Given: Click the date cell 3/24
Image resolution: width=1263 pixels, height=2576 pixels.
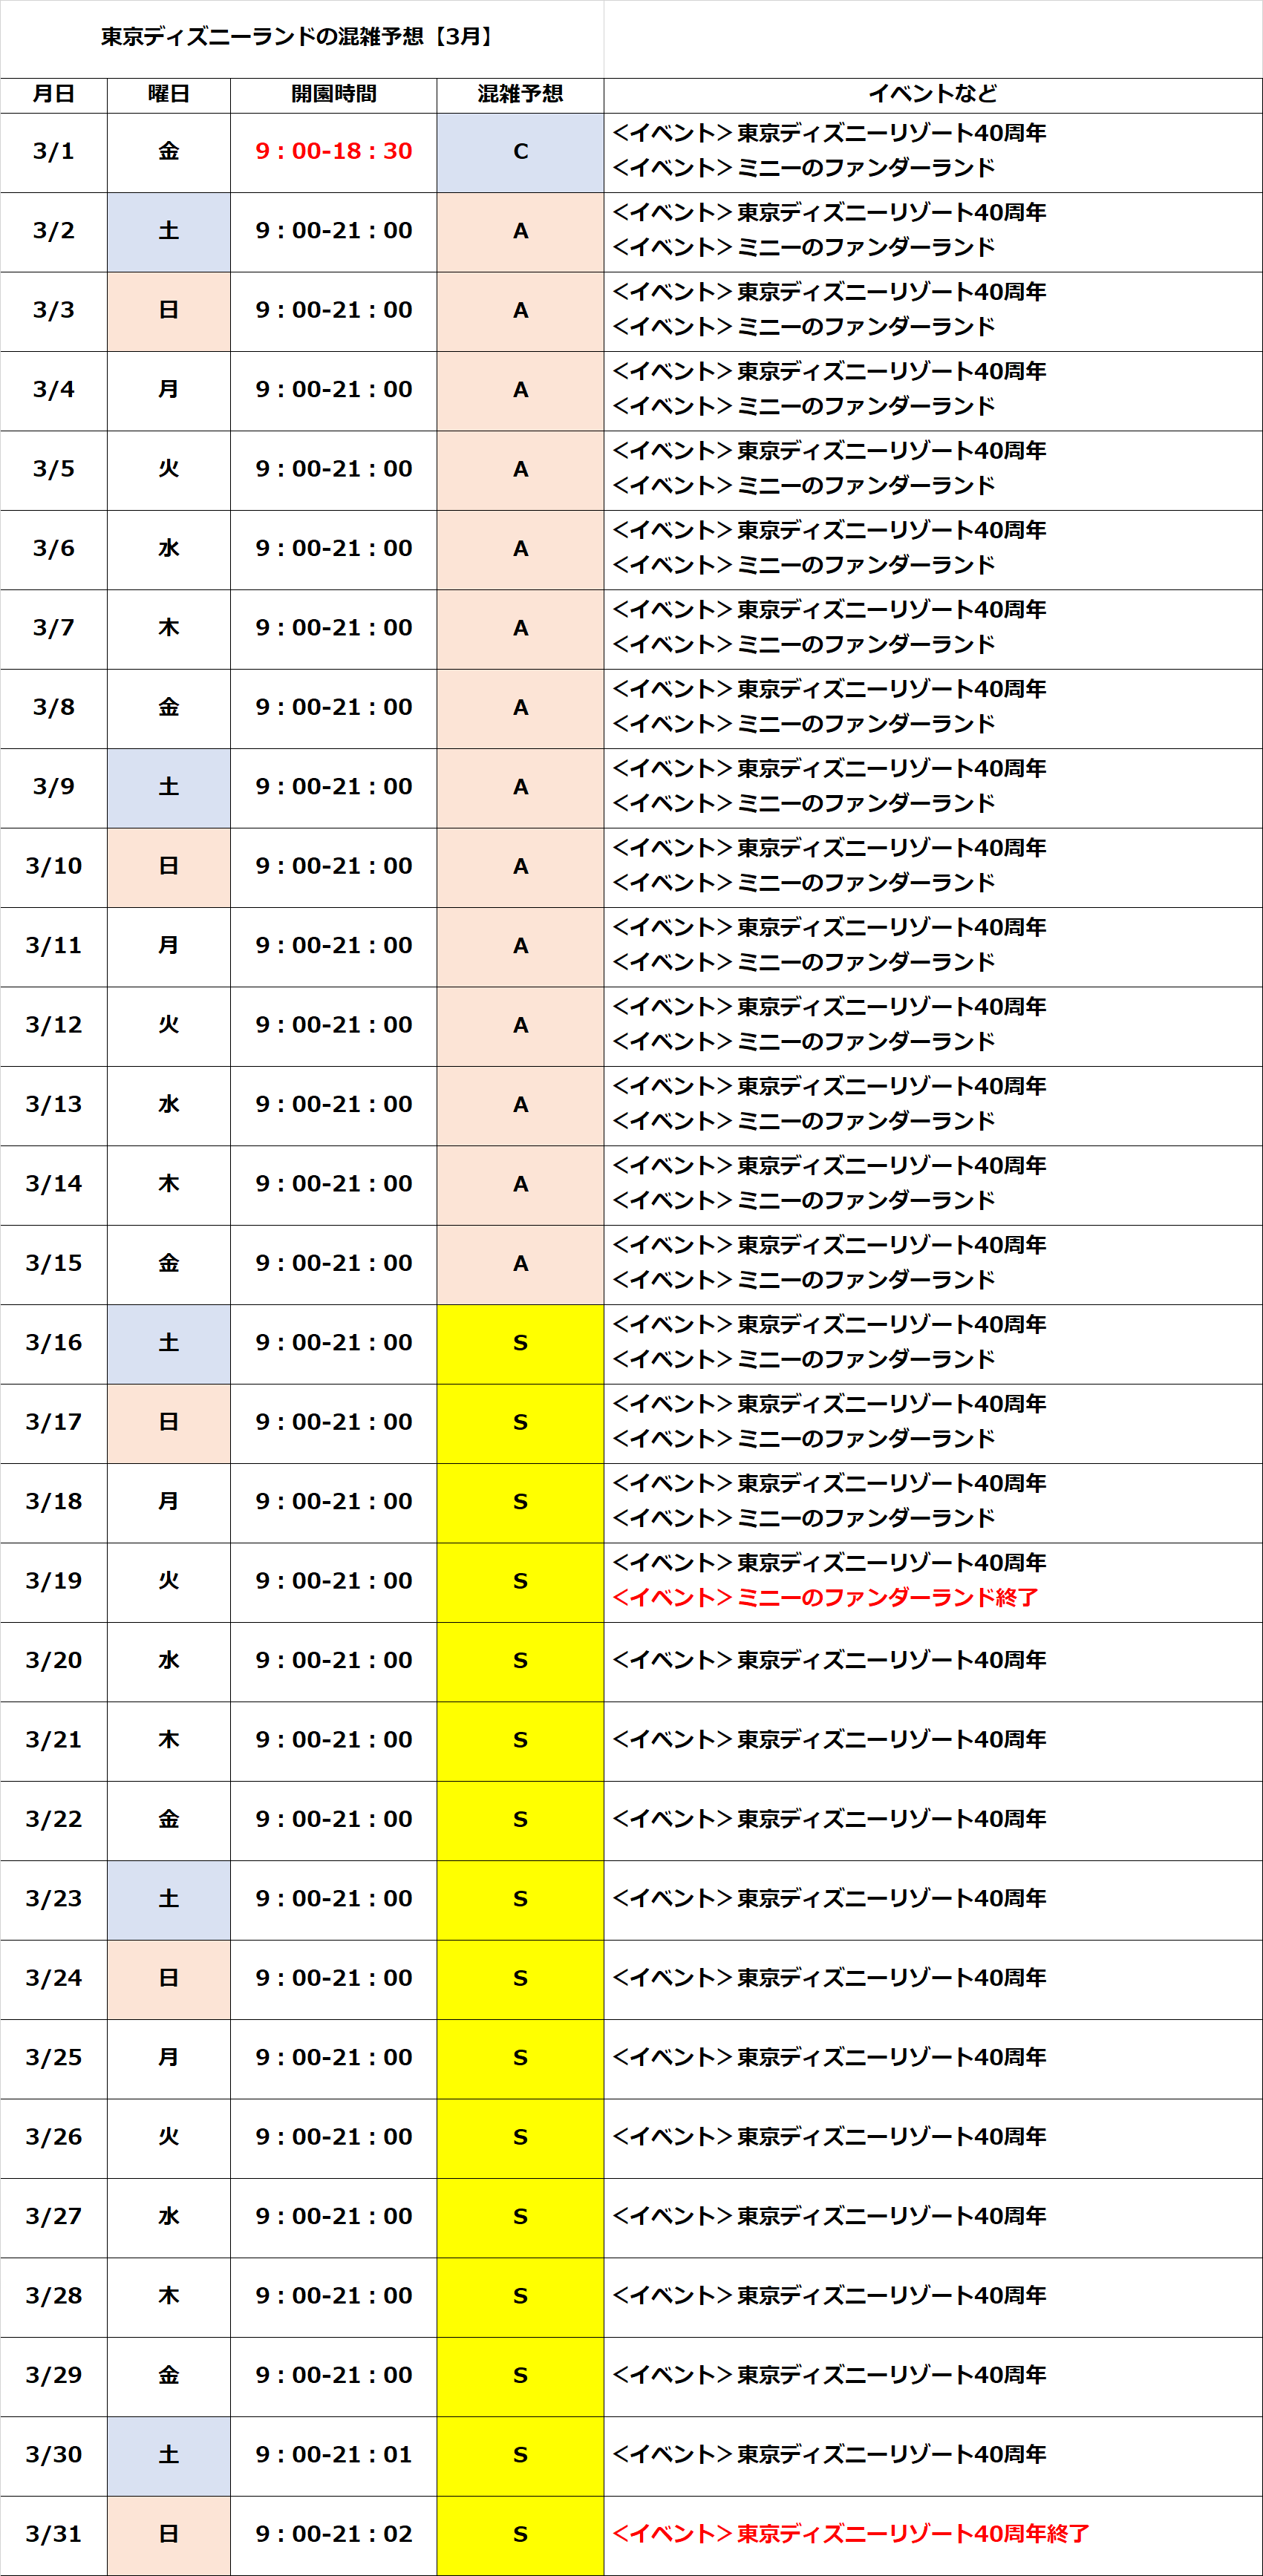Looking at the screenshot, I should pos(54,1979).
